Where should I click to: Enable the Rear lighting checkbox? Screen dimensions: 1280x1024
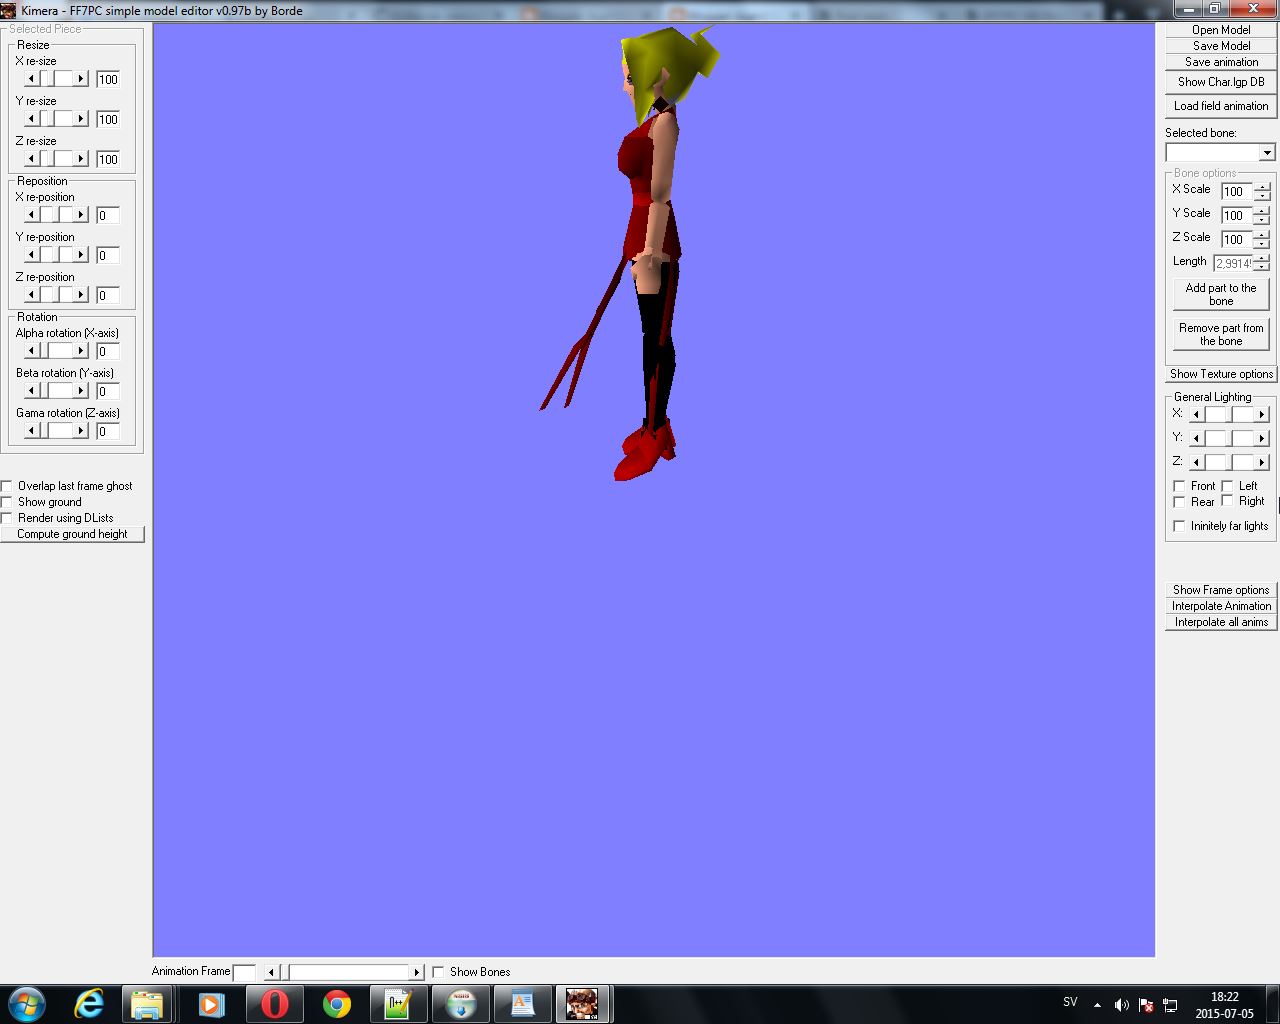(1179, 502)
